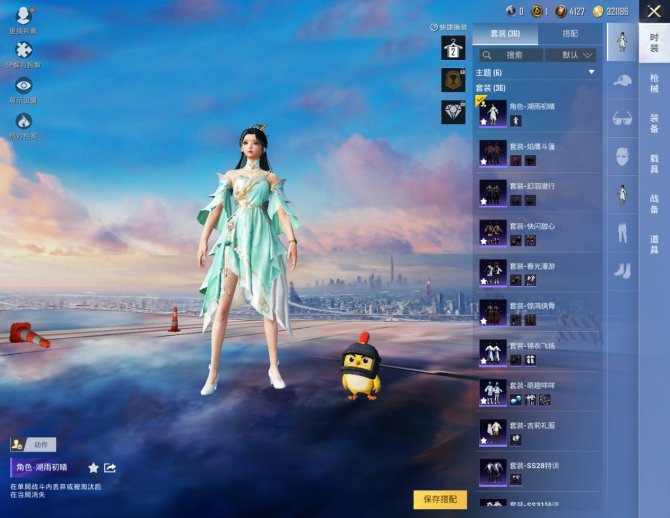Image resolution: width=670 pixels, height=518 pixels.
Task: Favorite the outfit with the star icon
Action: tap(93, 468)
